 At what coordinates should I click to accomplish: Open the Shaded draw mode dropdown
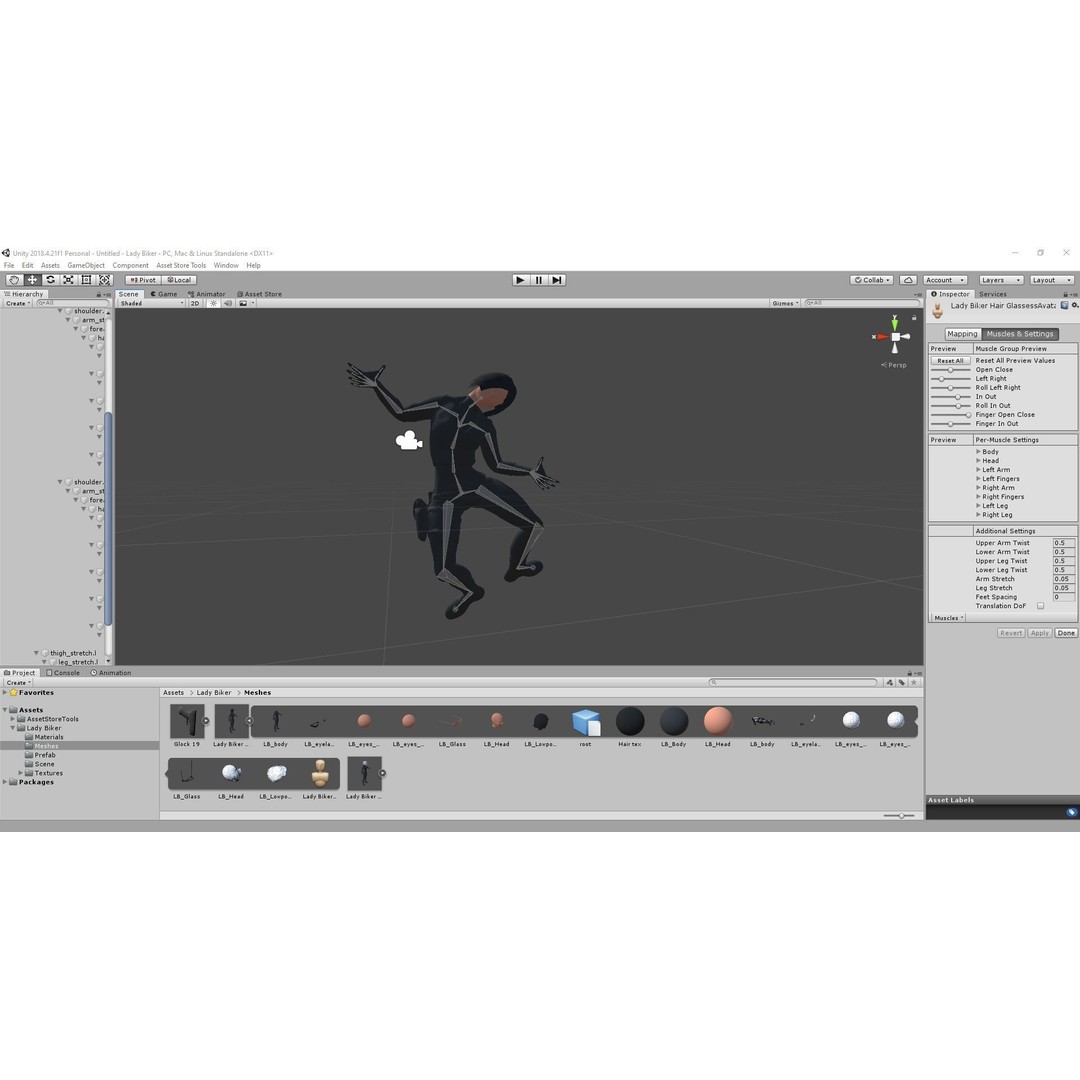(152, 303)
